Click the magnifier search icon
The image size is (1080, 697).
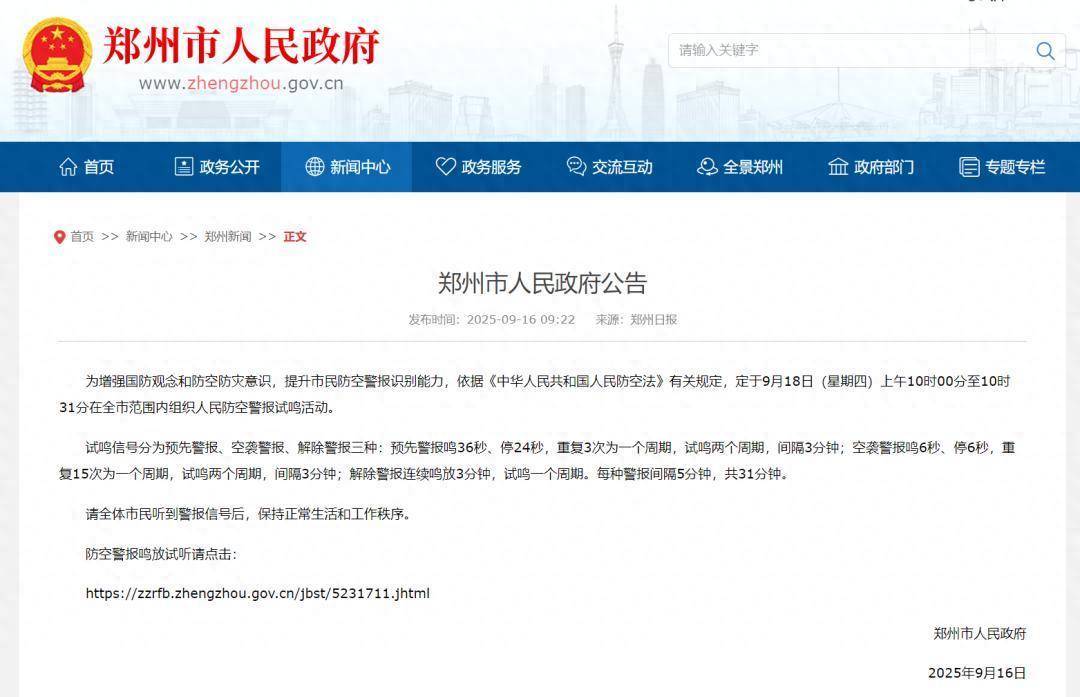point(1045,50)
